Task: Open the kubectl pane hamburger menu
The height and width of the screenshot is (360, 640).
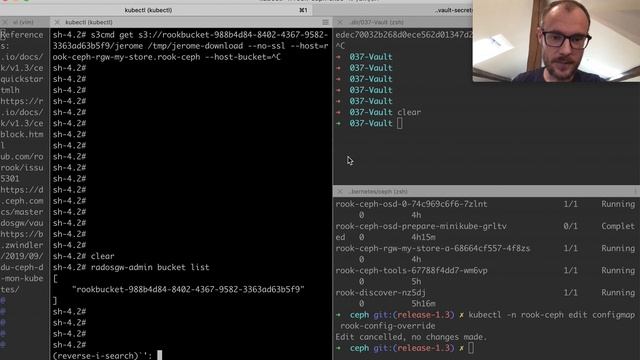Action: [325, 22]
